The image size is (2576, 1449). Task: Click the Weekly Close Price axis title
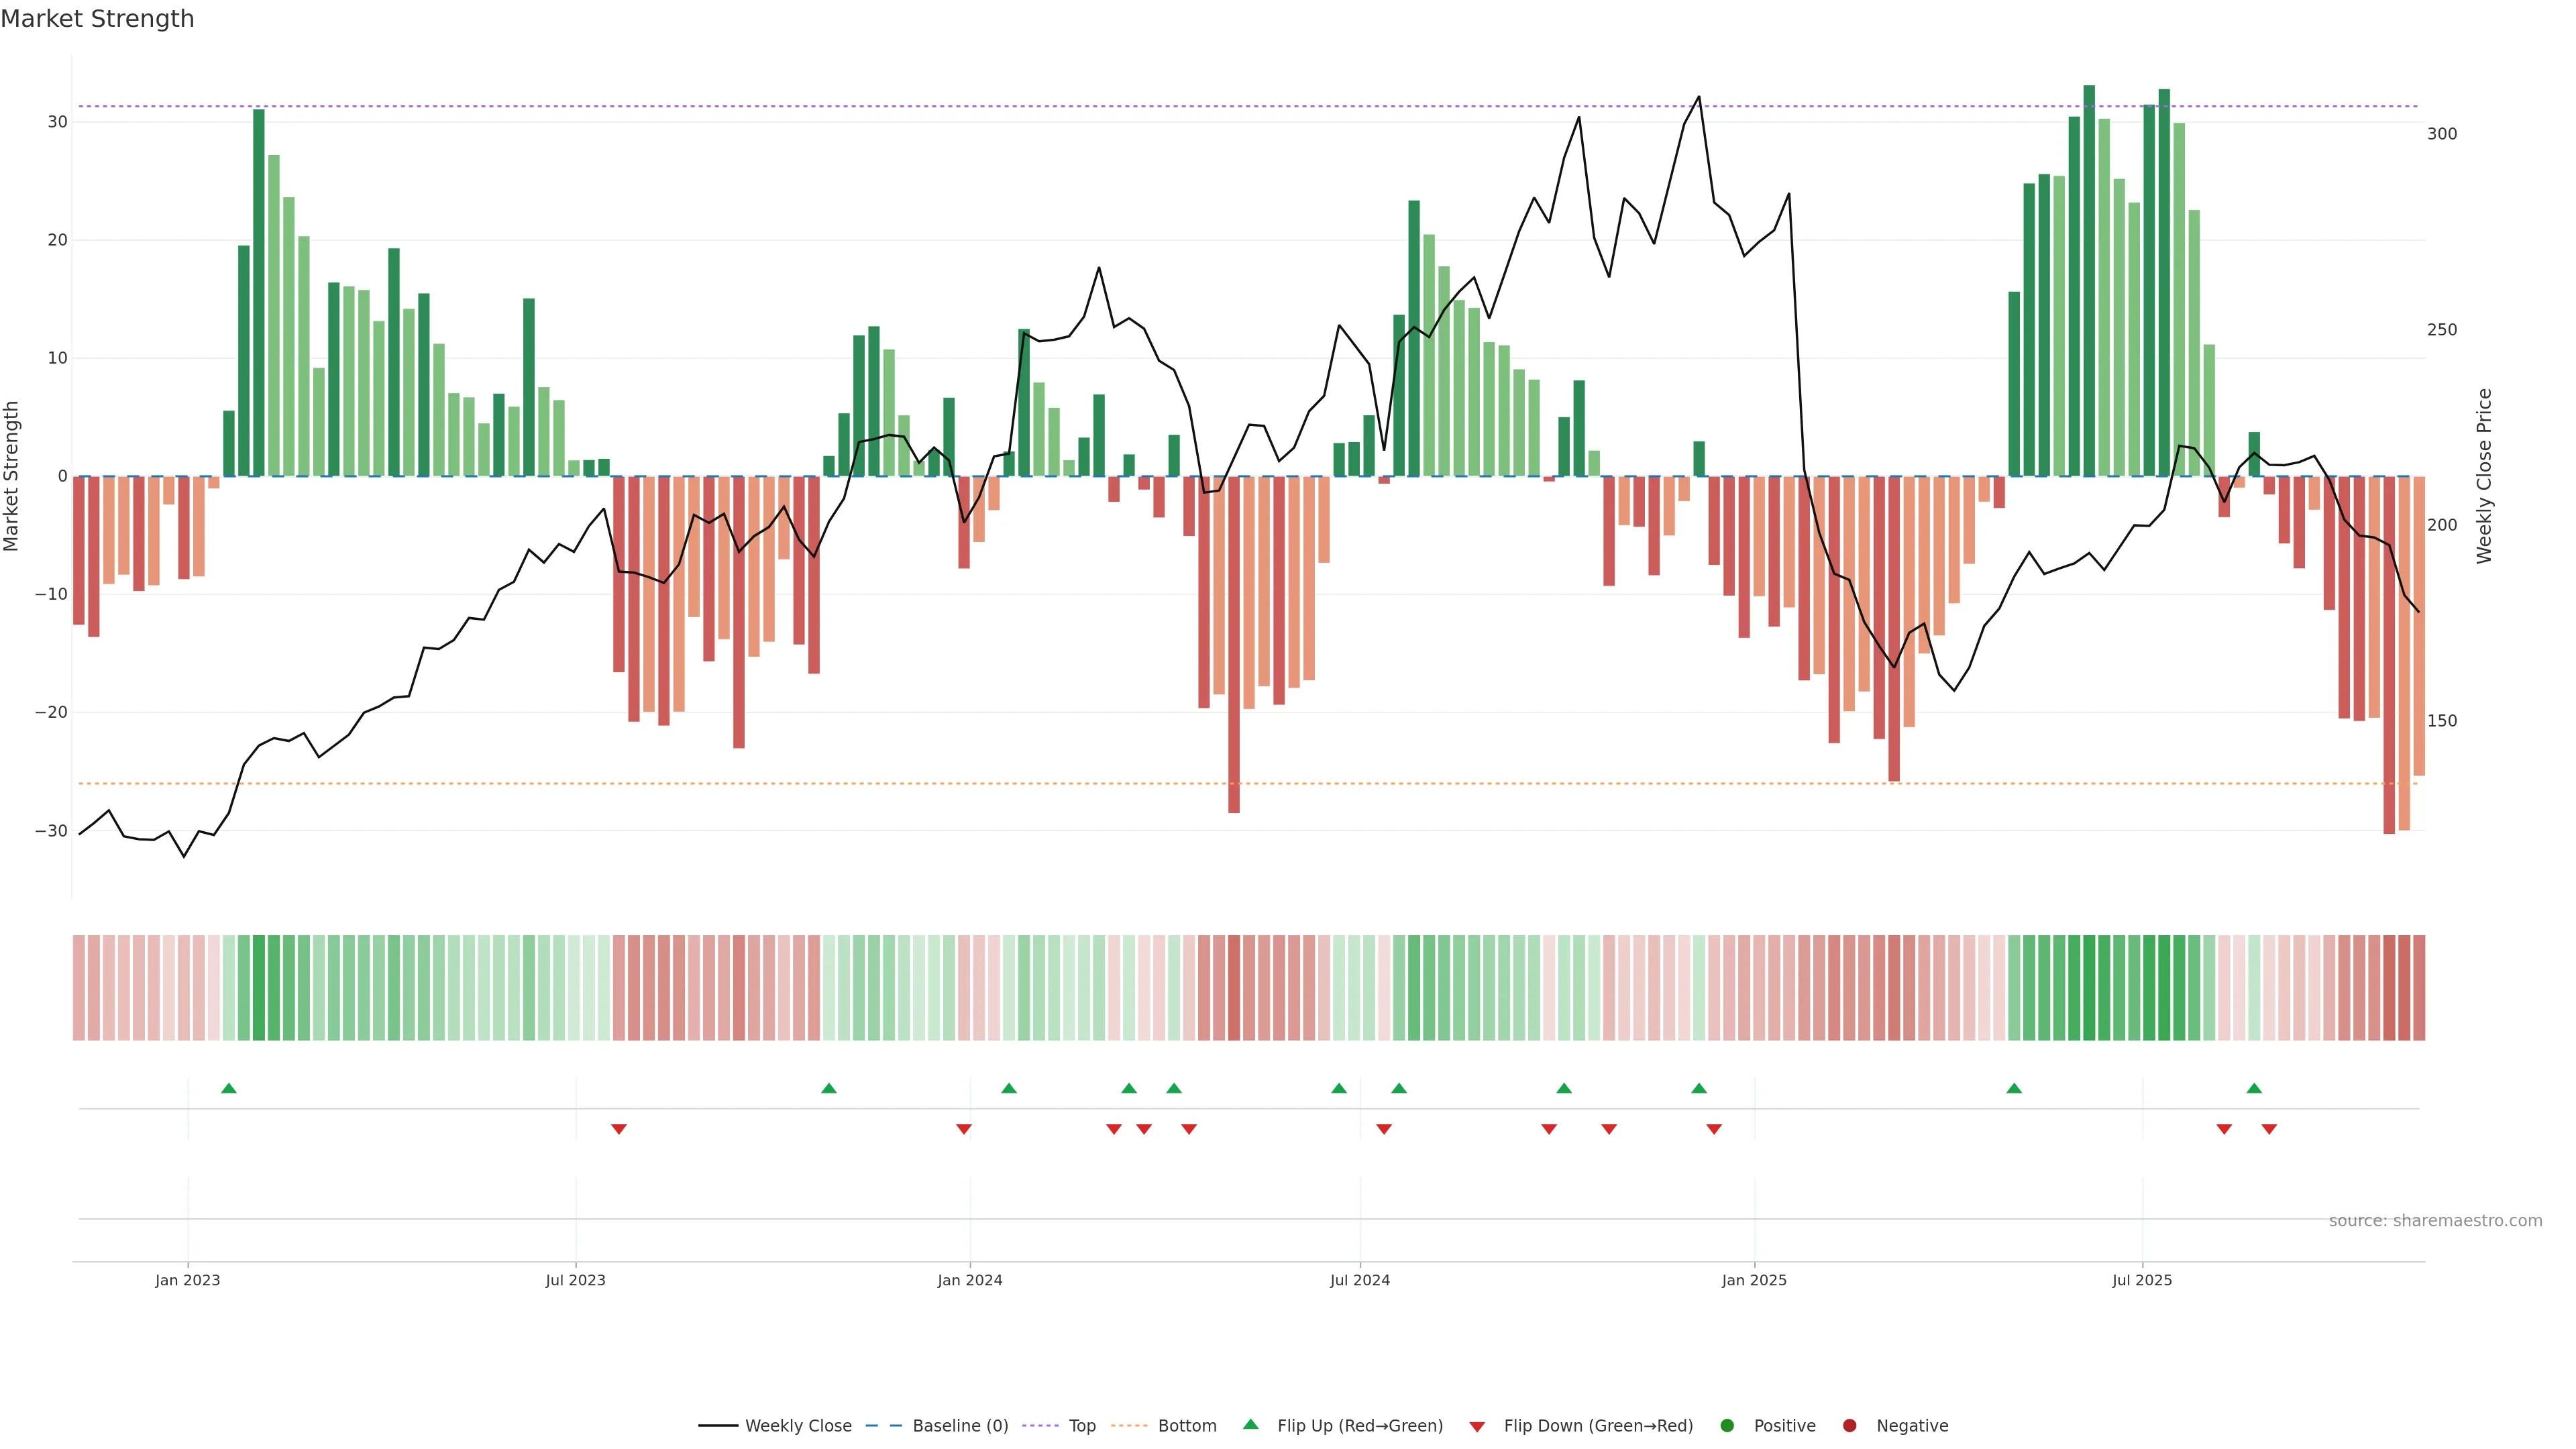2485,476
